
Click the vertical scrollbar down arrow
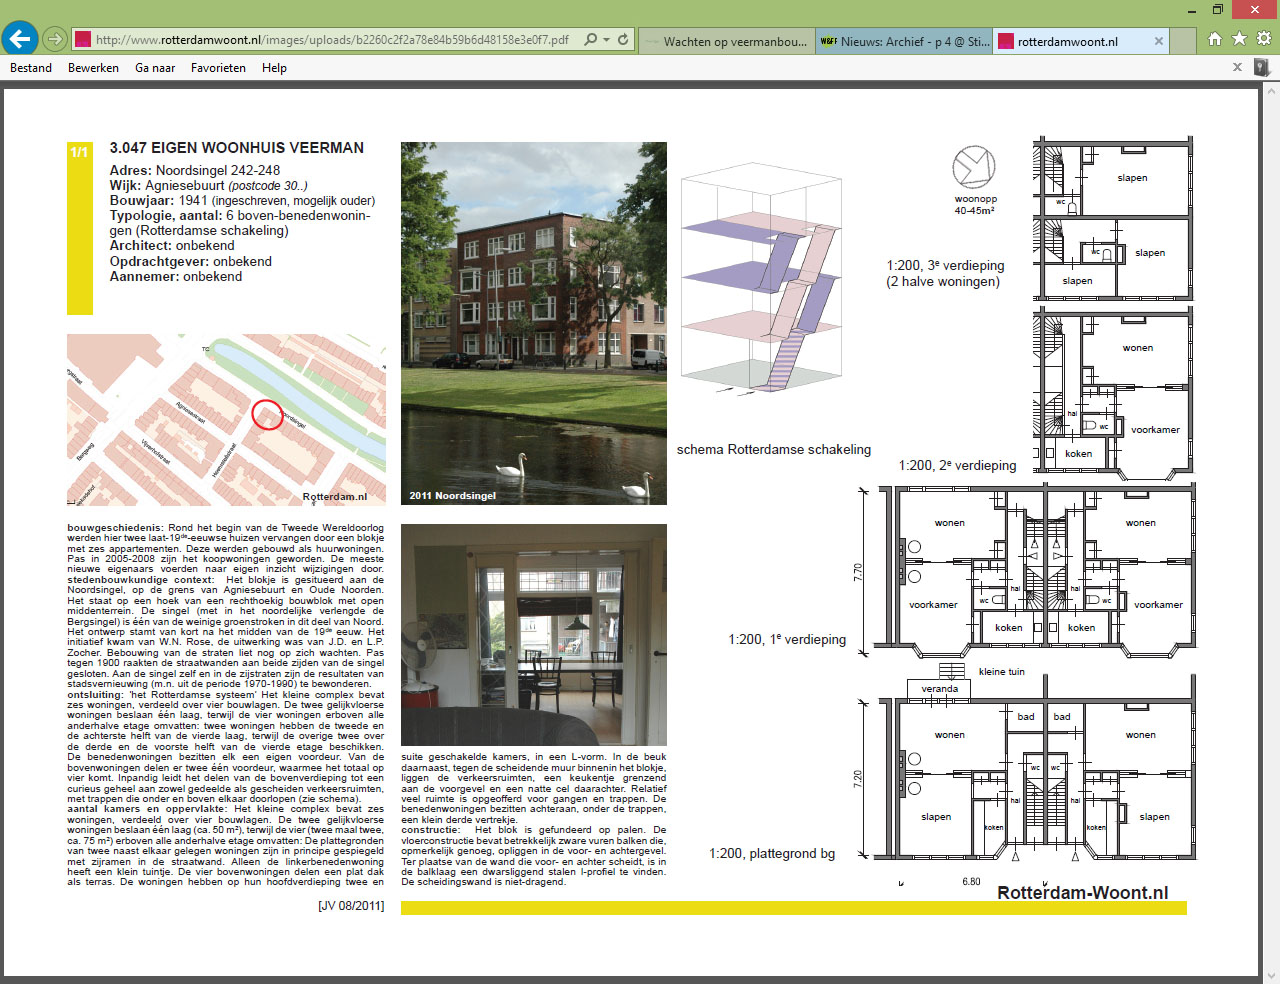pos(1271,975)
